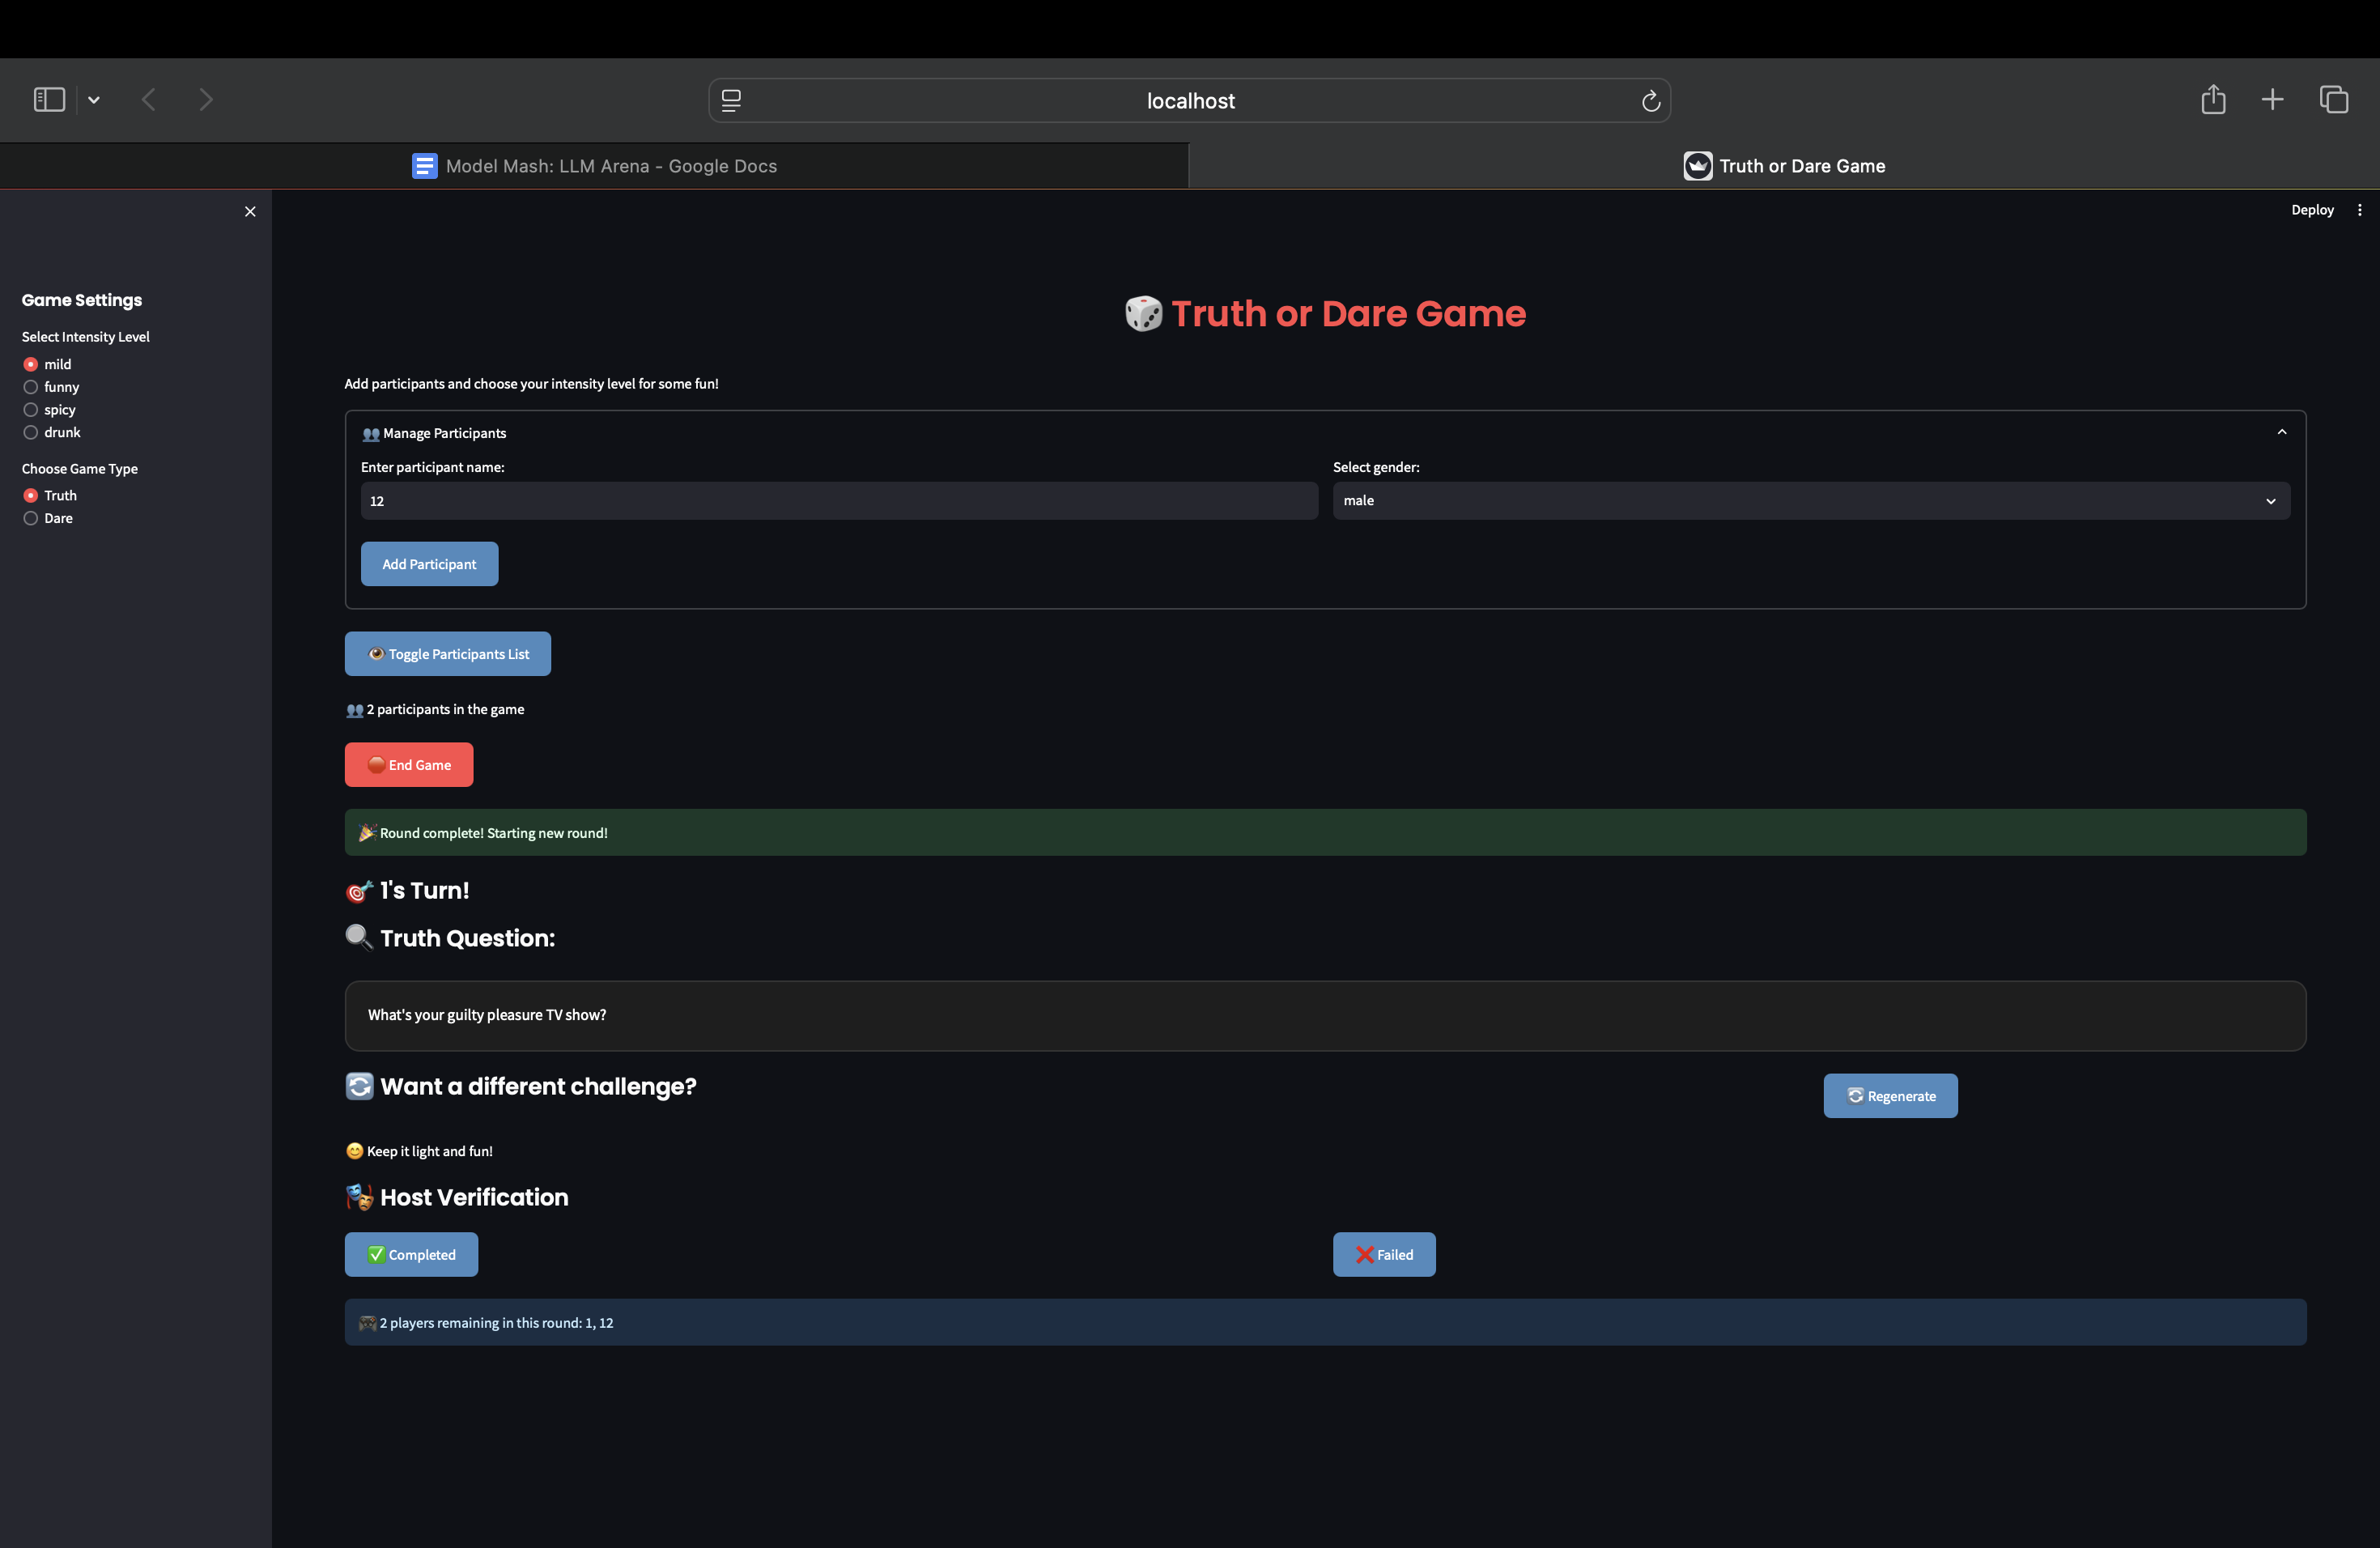Click the Add Participant button
The image size is (2380, 1548).
point(429,563)
